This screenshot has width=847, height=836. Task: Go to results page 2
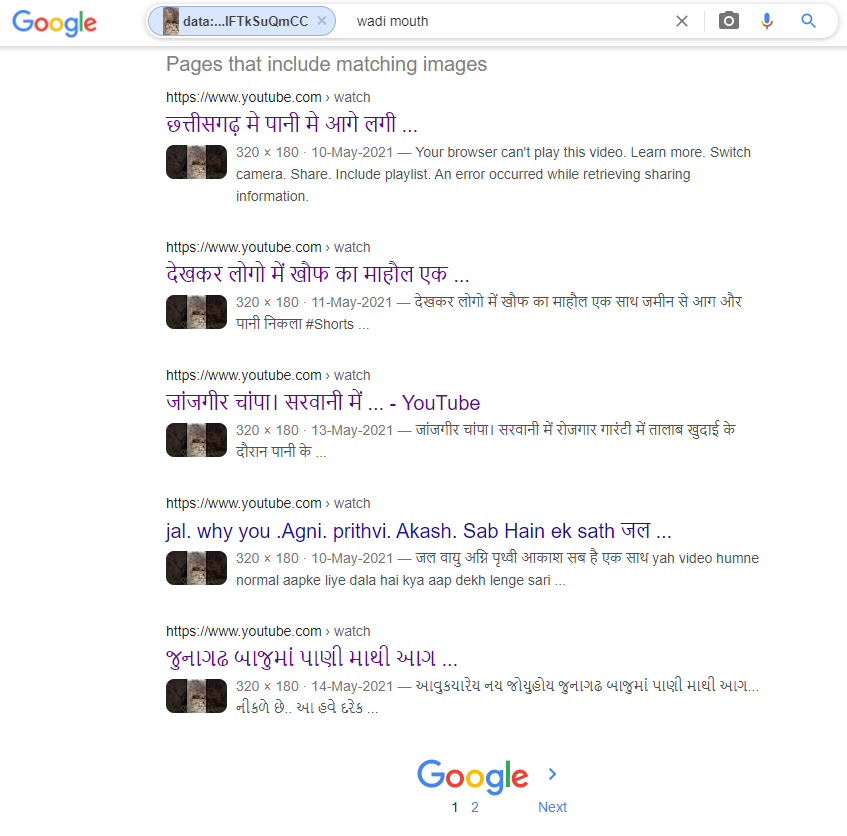coord(474,807)
